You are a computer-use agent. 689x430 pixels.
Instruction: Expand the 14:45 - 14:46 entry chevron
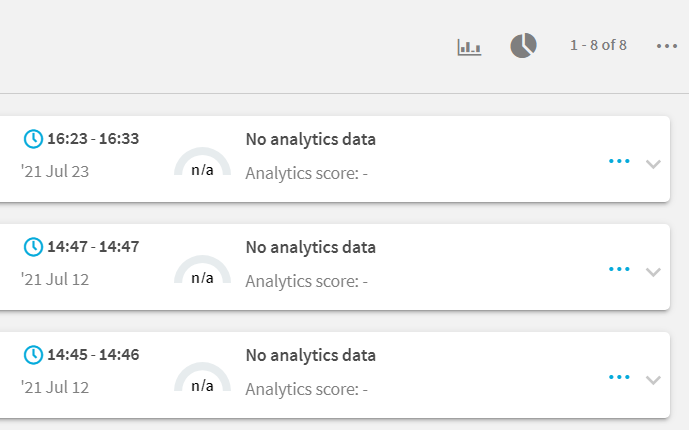point(653,380)
